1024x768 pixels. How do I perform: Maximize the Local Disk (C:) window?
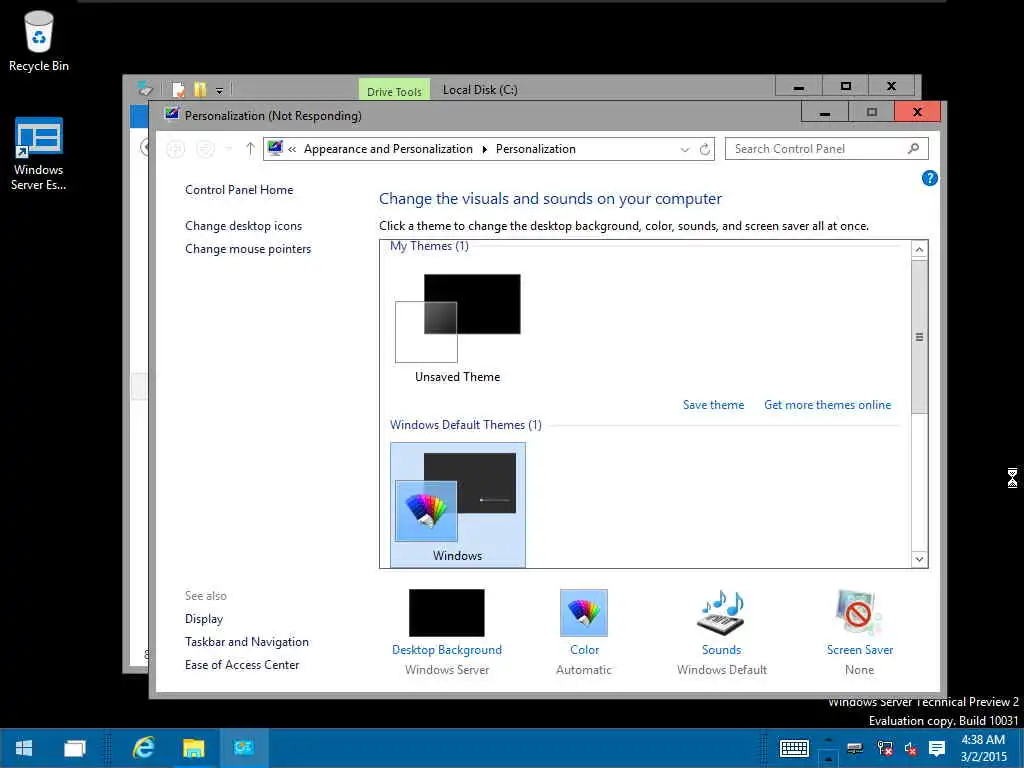846,87
